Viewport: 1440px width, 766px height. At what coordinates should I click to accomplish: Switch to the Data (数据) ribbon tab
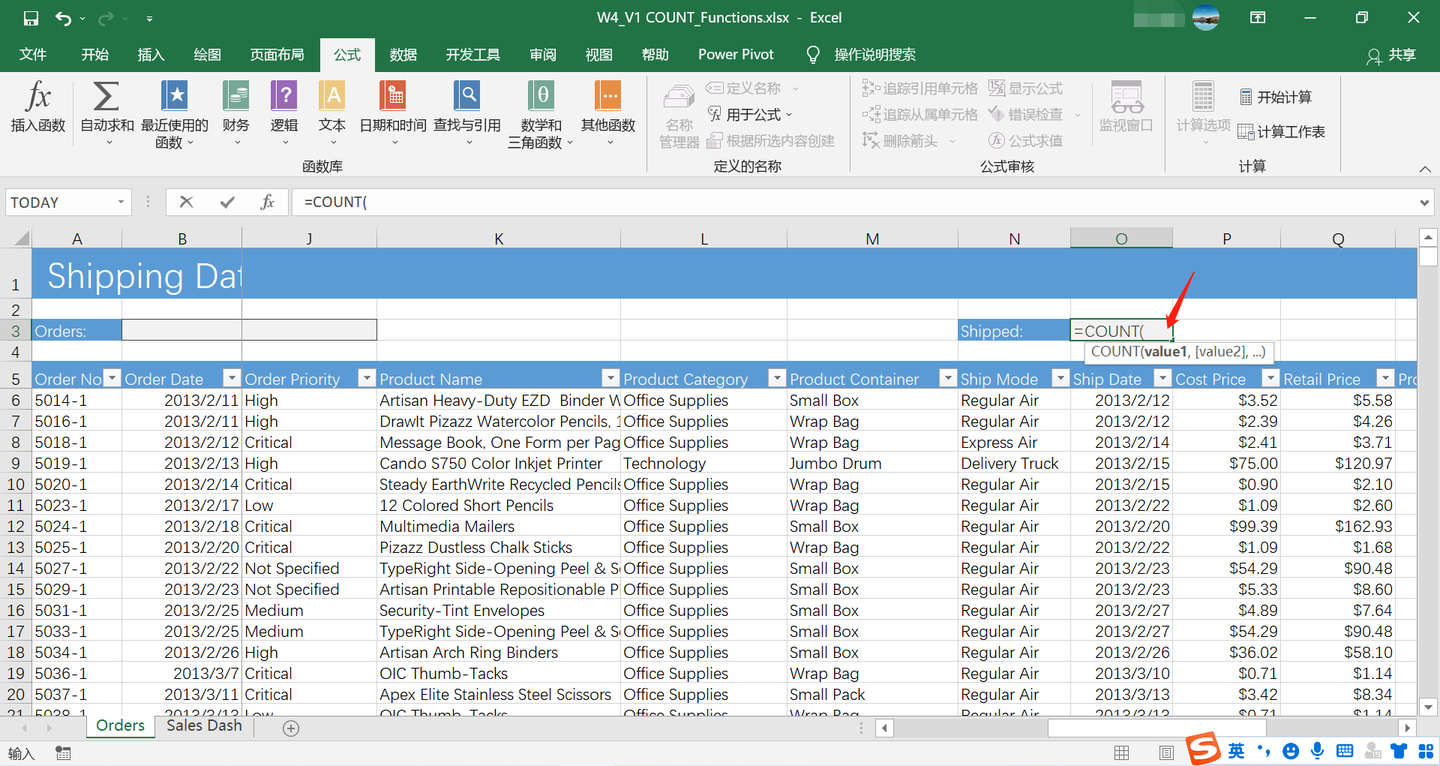(x=403, y=55)
